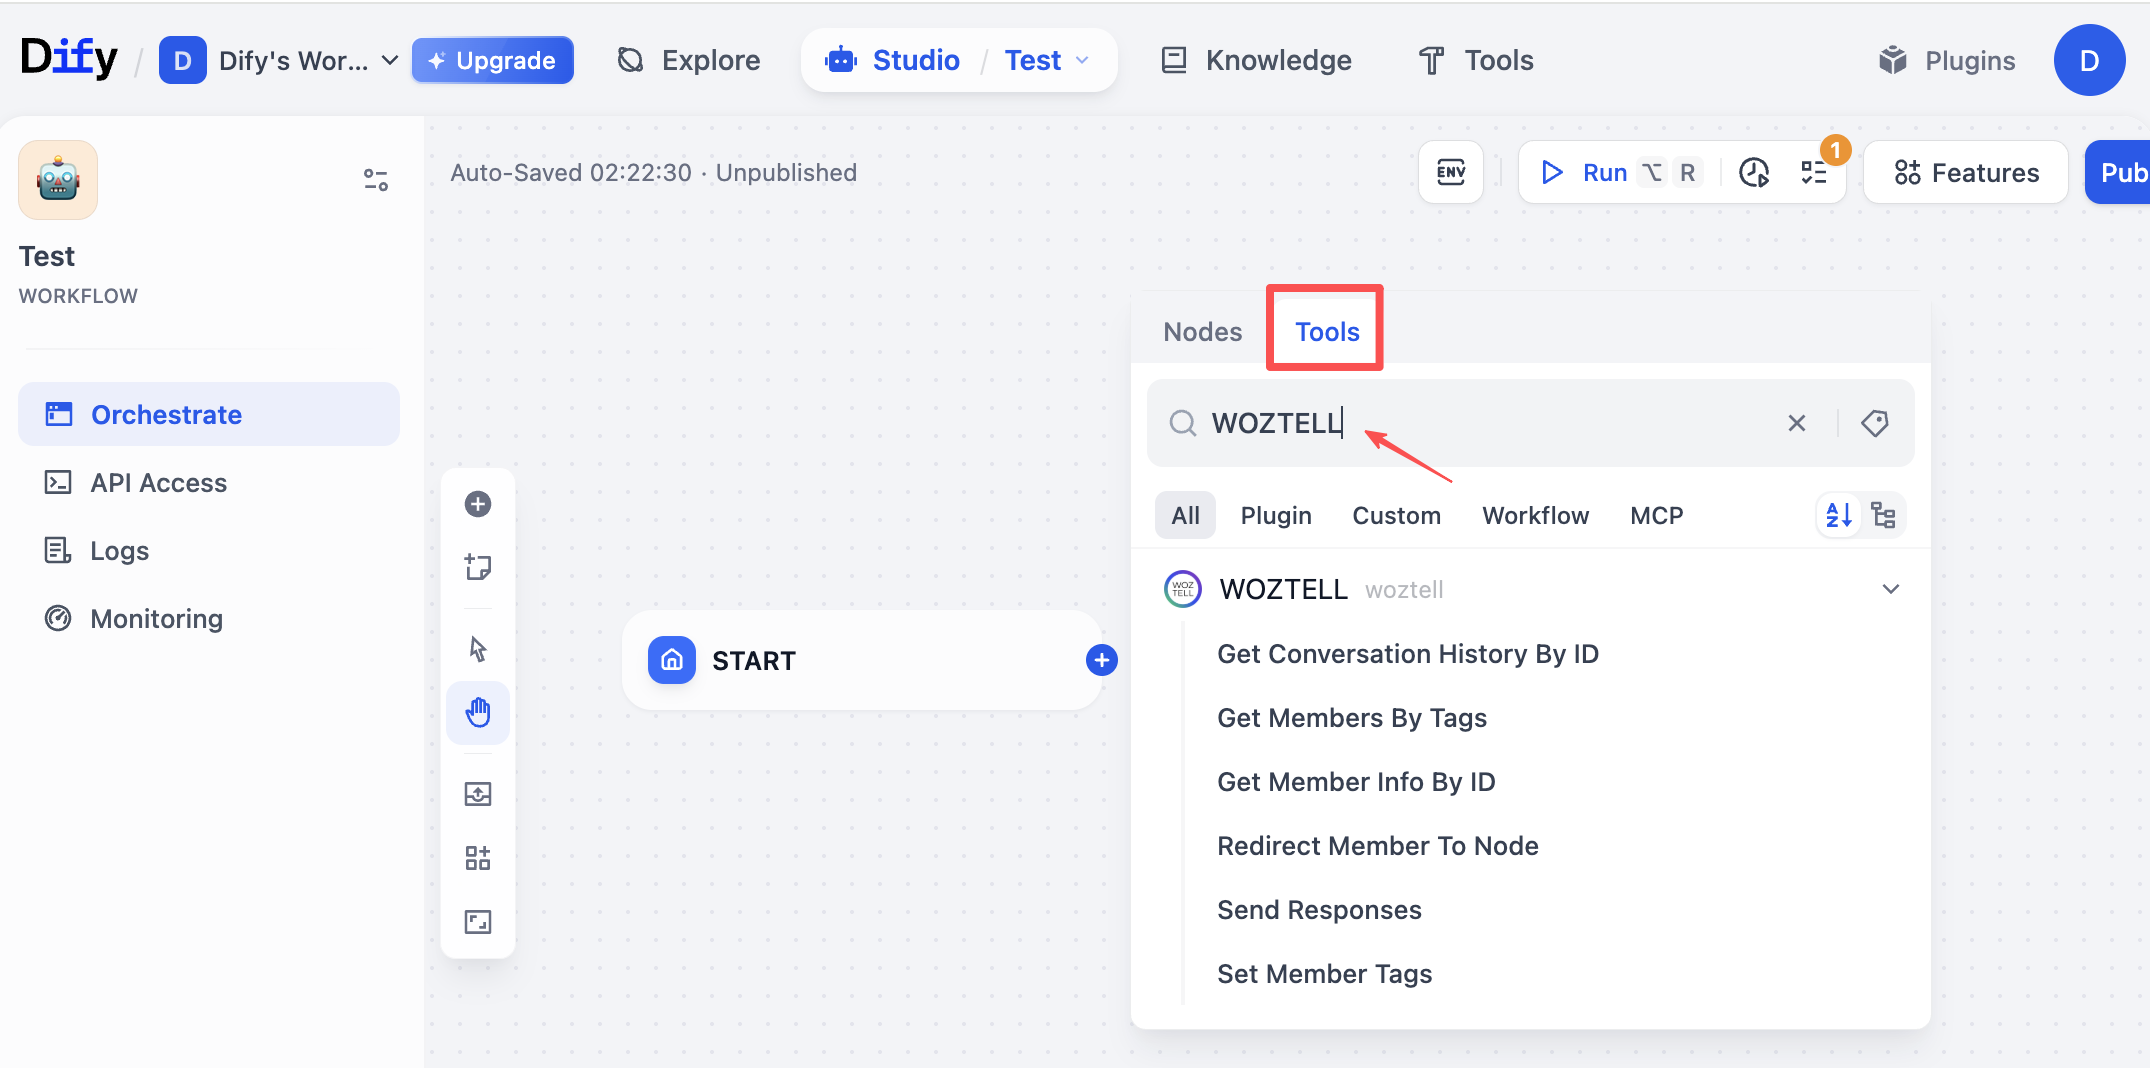Click the ENV environment variables icon

click(1450, 173)
